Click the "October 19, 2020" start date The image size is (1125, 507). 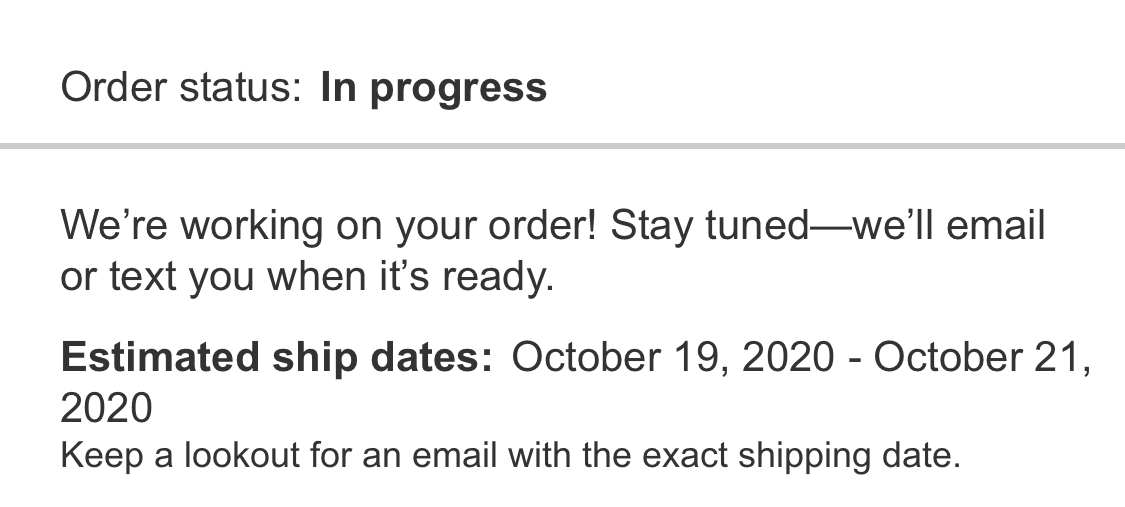point(673,356)
